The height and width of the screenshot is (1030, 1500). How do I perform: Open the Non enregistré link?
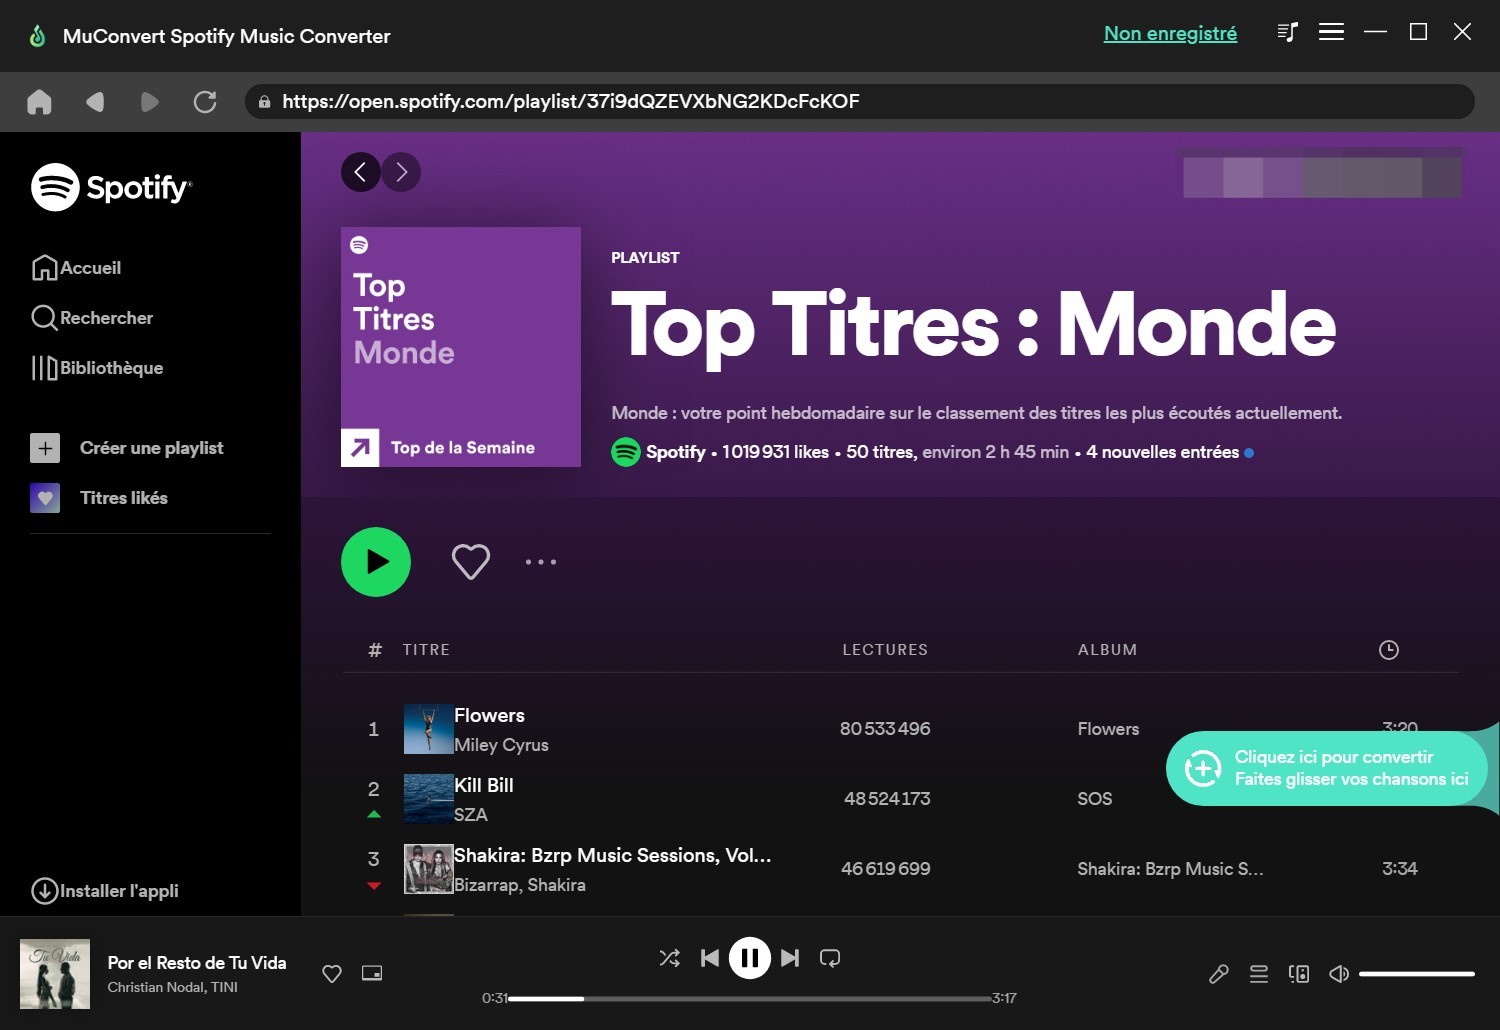pyautogui.click(x=1170, y=33)
